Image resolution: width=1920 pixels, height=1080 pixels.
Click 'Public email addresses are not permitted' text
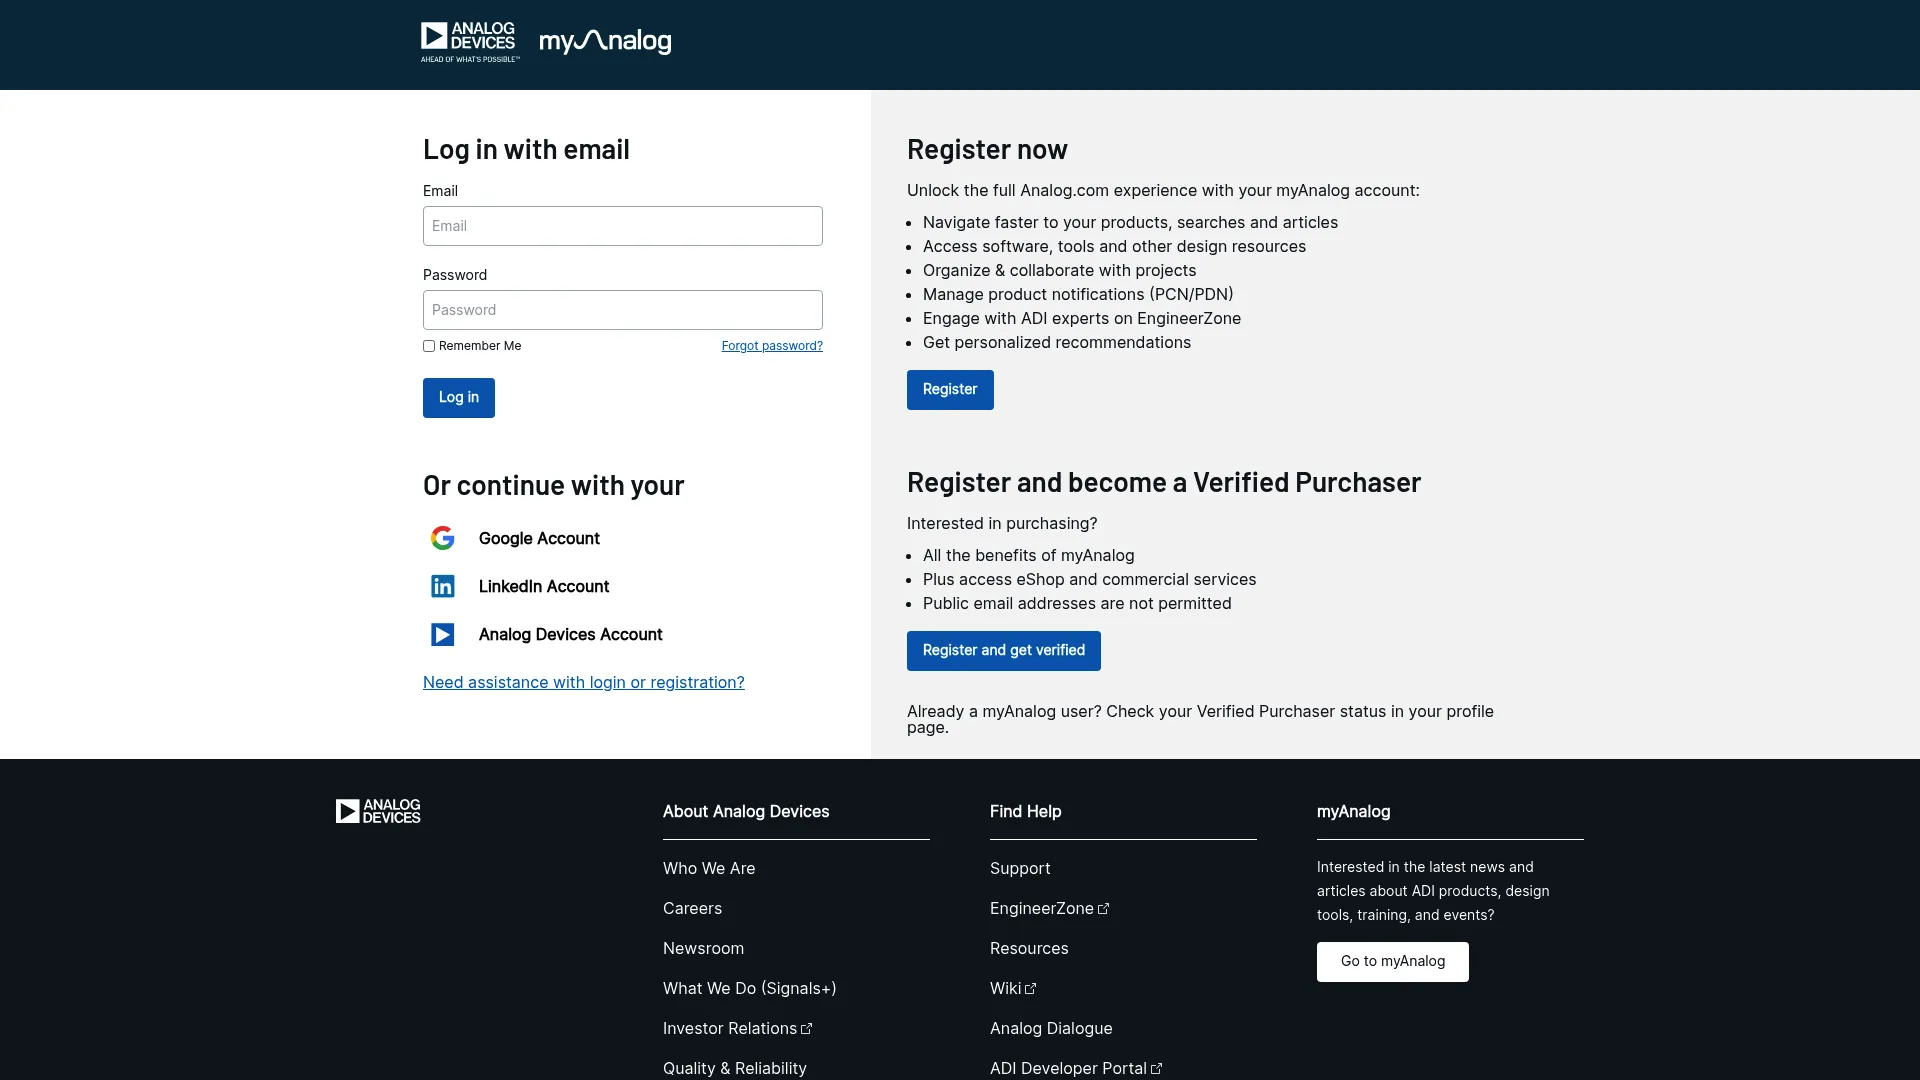(1077, 604)
